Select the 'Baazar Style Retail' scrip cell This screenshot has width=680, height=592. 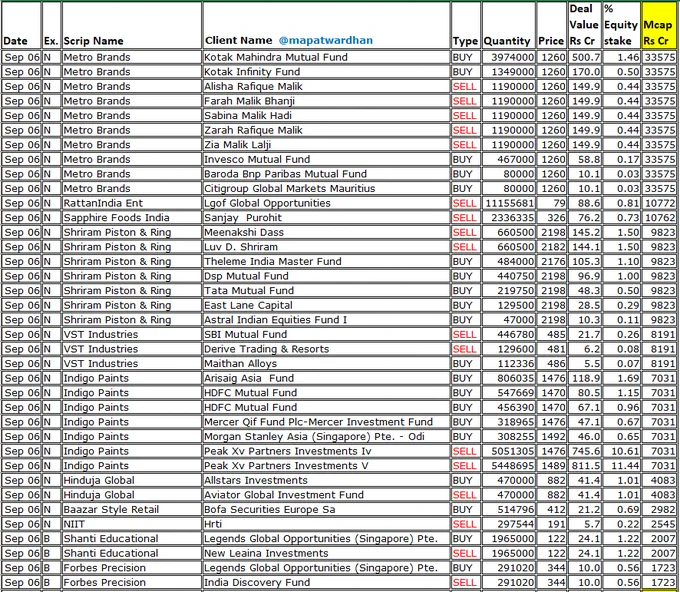(x=132, y=510)
